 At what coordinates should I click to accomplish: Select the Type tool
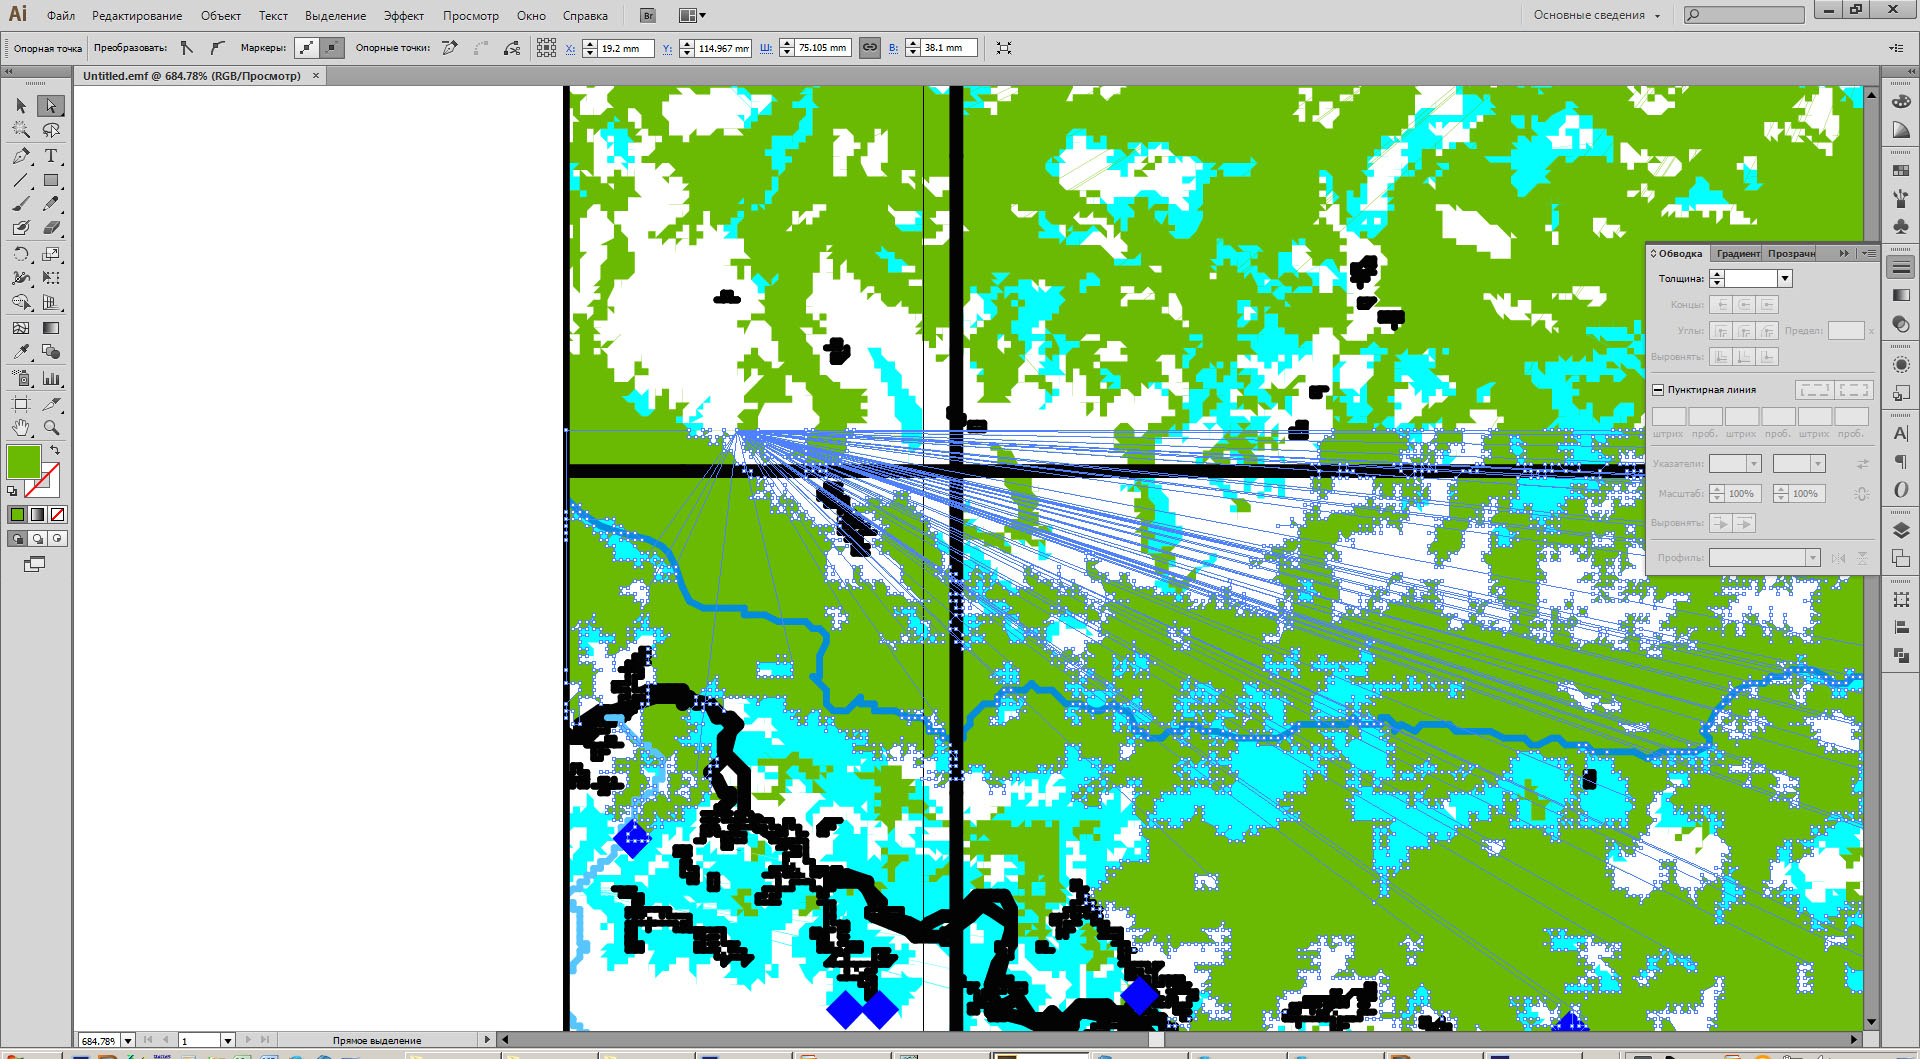click(x=51, y=156)
